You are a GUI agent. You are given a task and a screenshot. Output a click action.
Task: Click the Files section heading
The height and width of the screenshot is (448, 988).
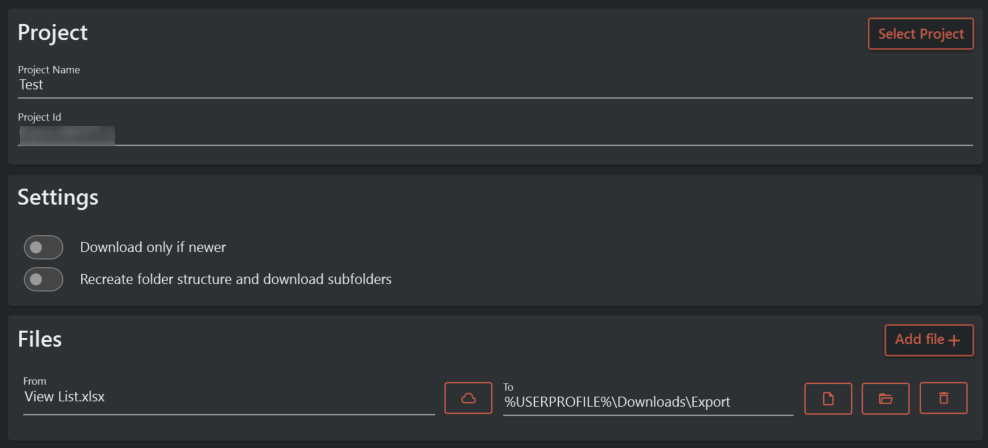coord(40,339)
